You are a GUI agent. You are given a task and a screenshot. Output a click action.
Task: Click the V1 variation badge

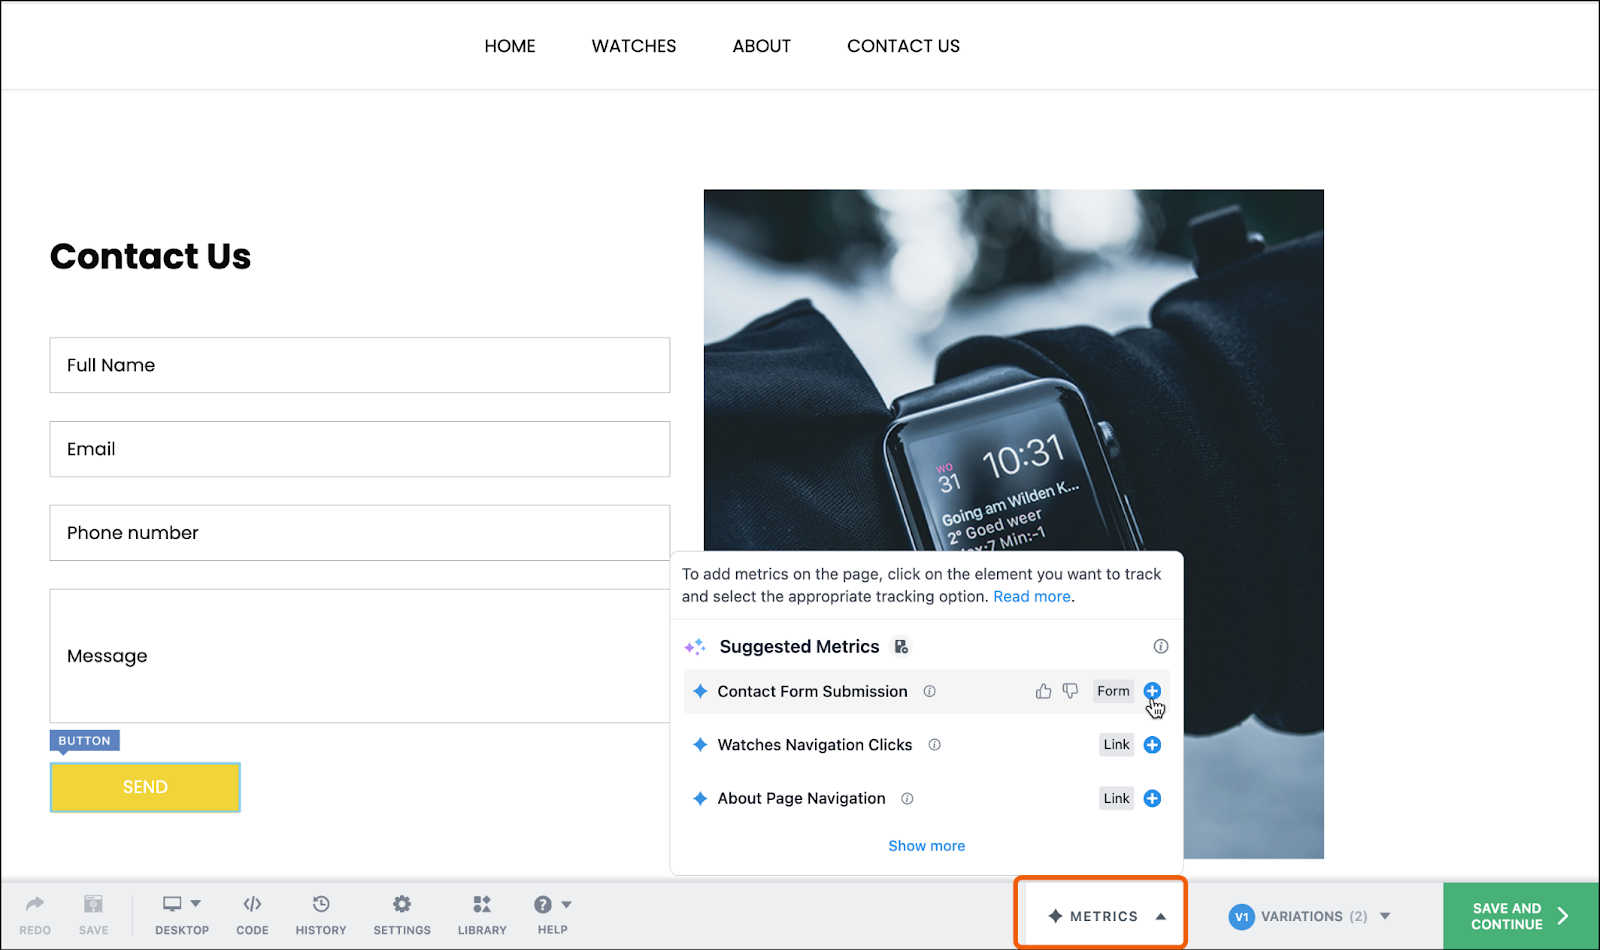(x=1241, y=916)
